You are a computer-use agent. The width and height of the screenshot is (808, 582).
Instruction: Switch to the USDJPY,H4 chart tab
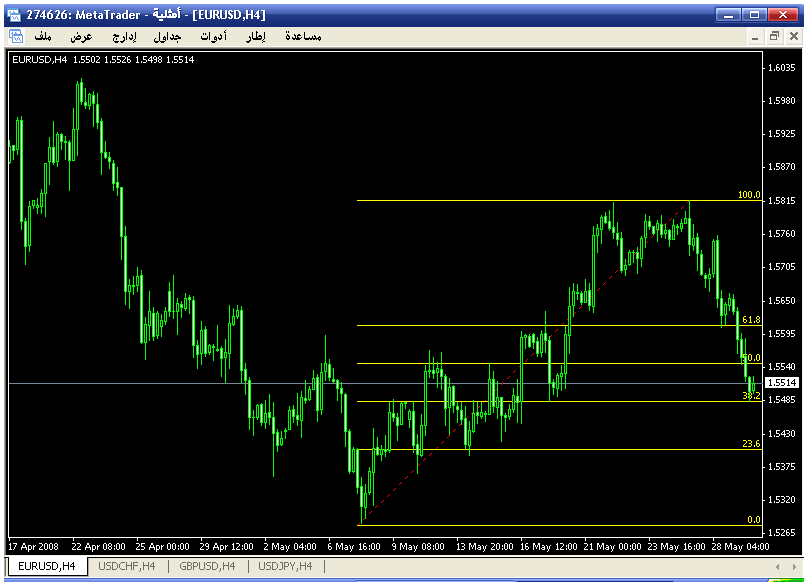pyautogui.click(x=285, y=566)
